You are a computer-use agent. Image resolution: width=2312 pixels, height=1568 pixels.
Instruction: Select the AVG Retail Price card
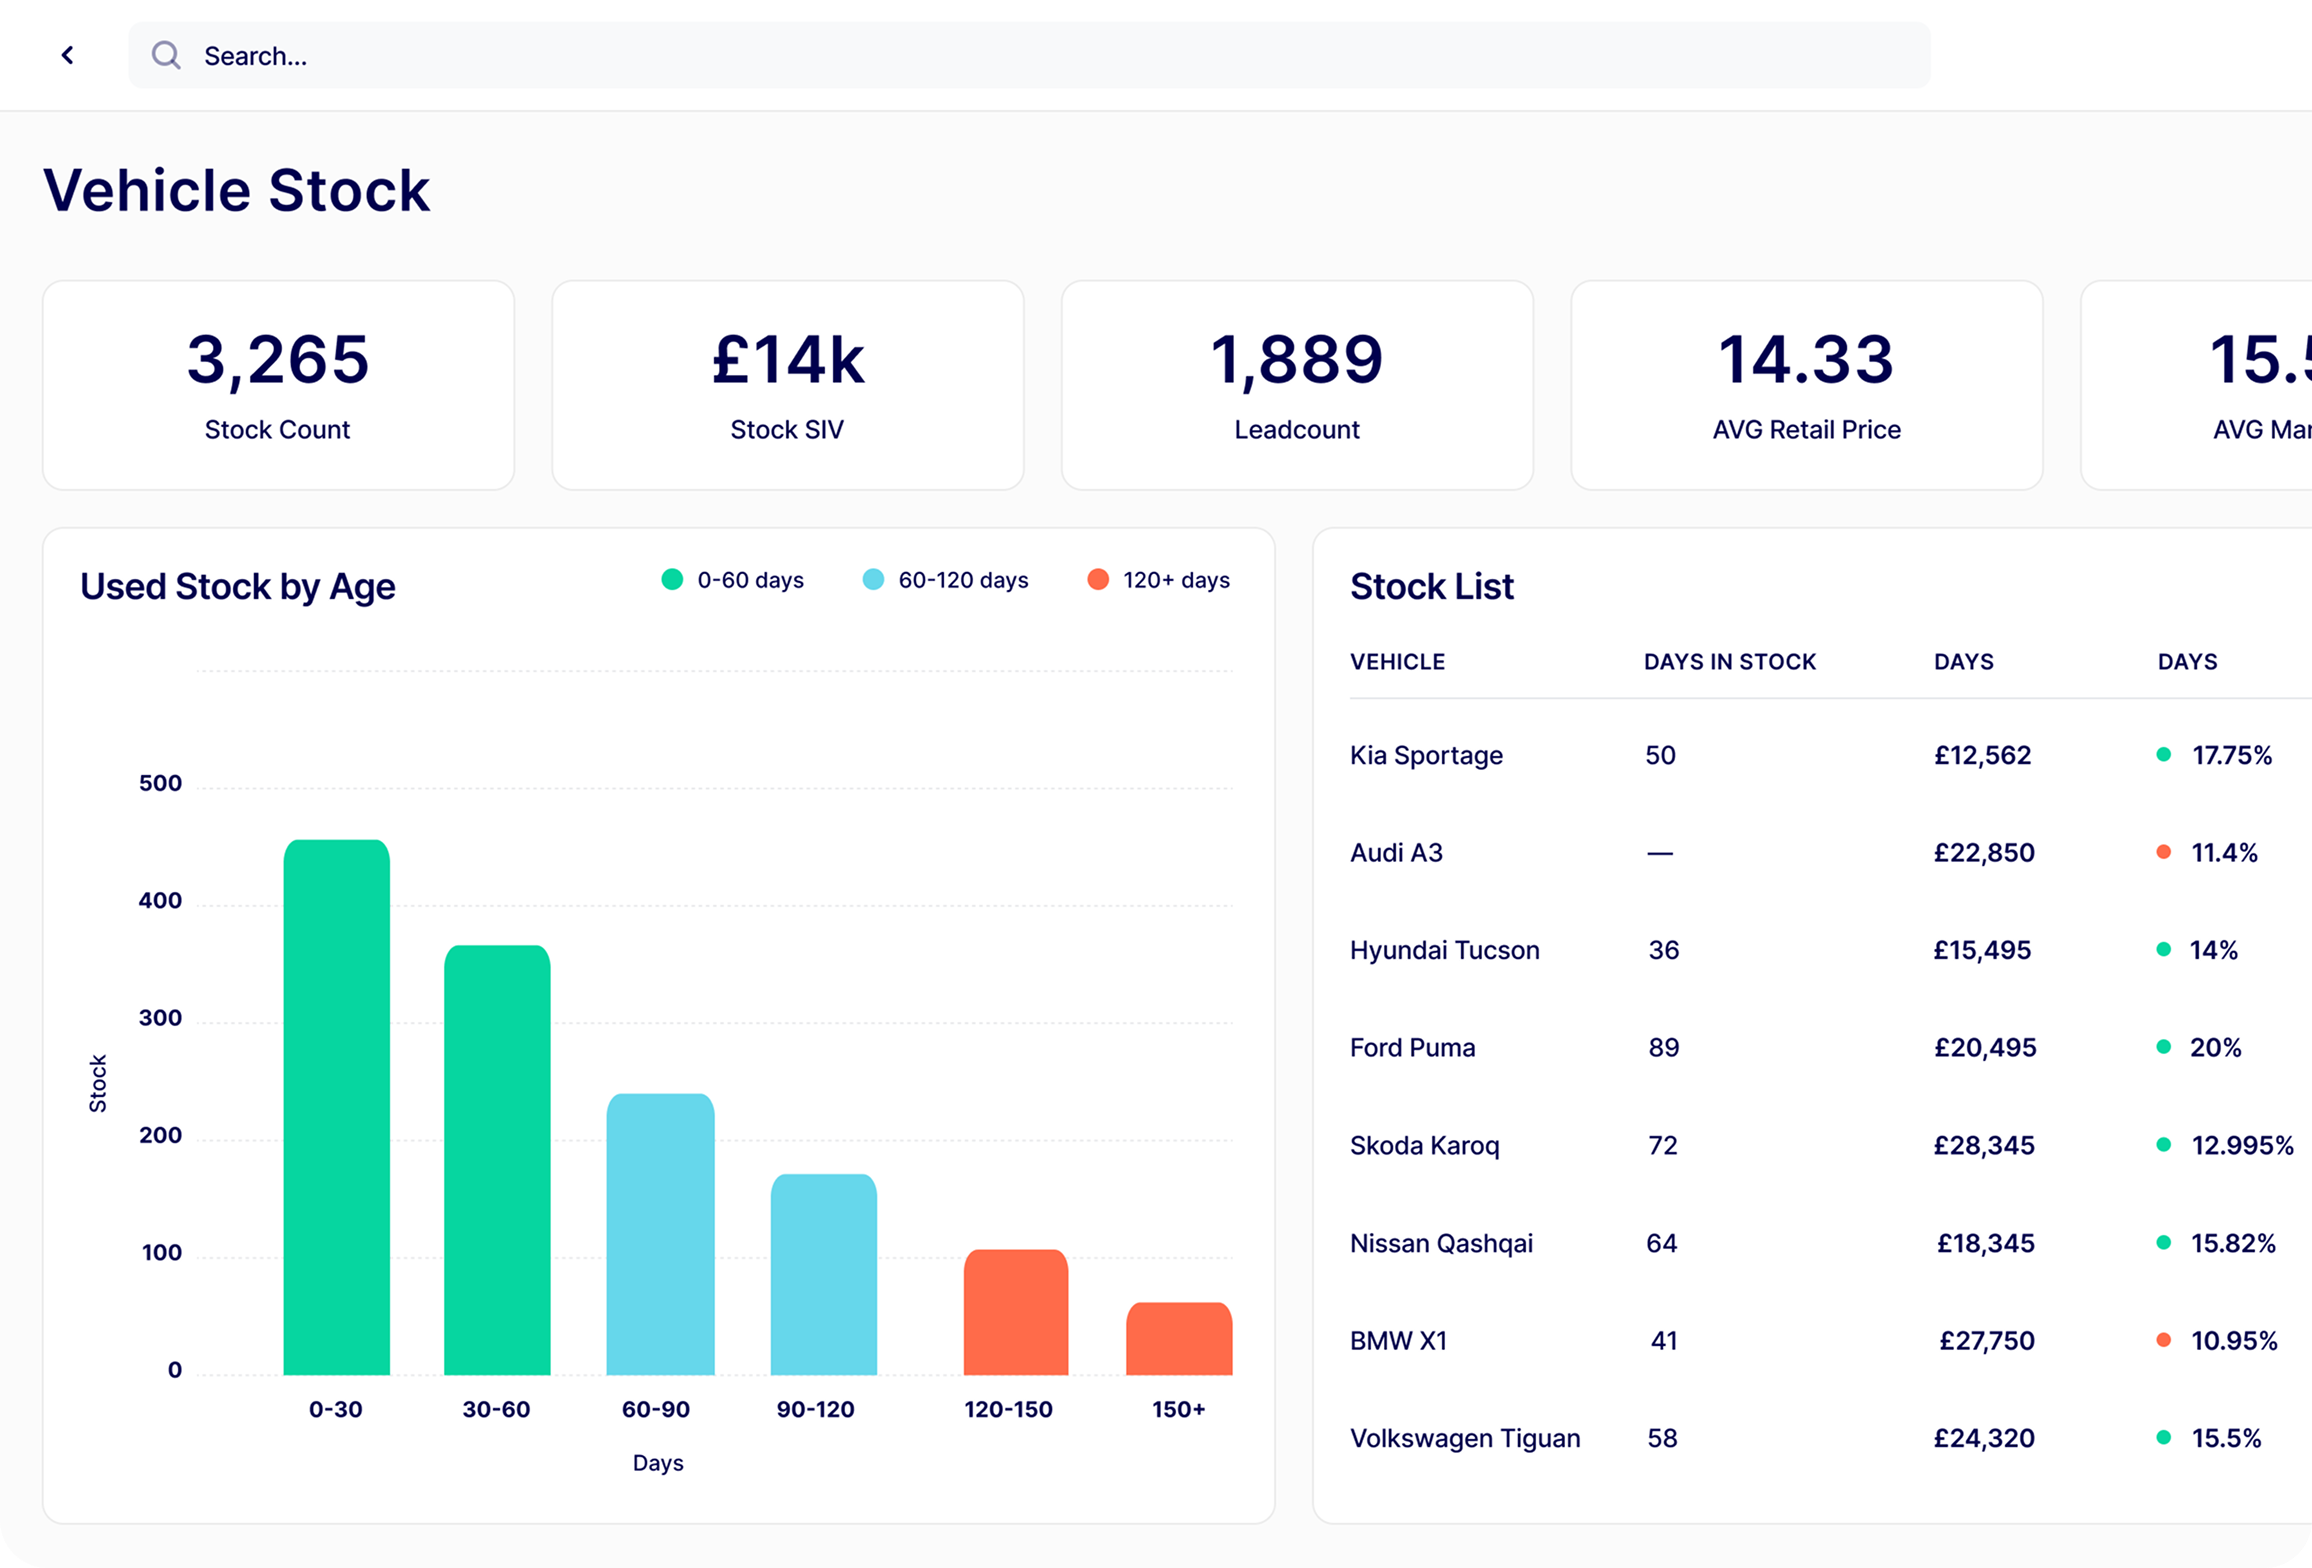[1806, 385]
